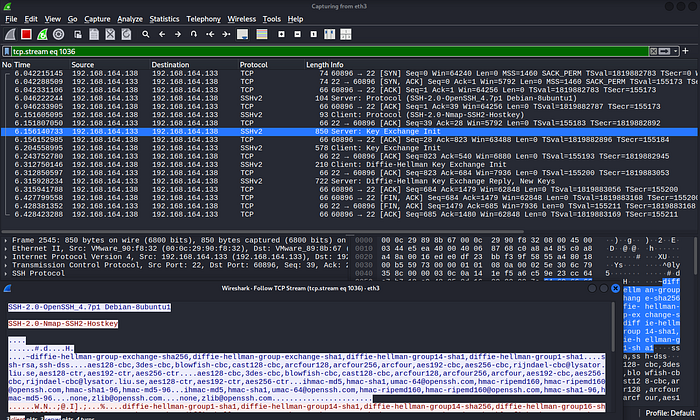Select the [SYN] Seq=0 Win=64240 packet row
The image size is (700, 420).
pos(349,73)
